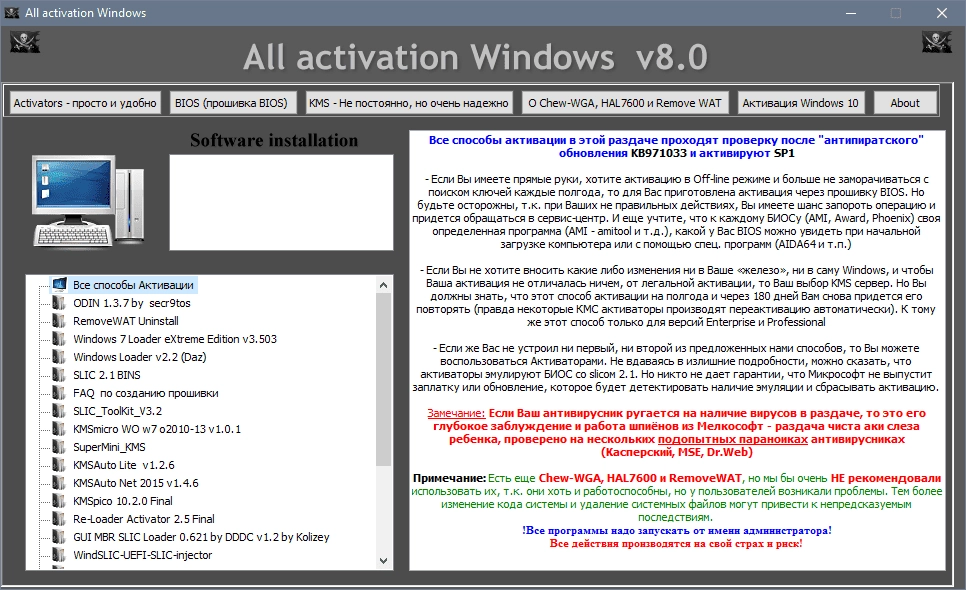This screenshot has width=966, height=590.
Task: Click icon next to ODIN 1.3.7
Action: (59, 303)
